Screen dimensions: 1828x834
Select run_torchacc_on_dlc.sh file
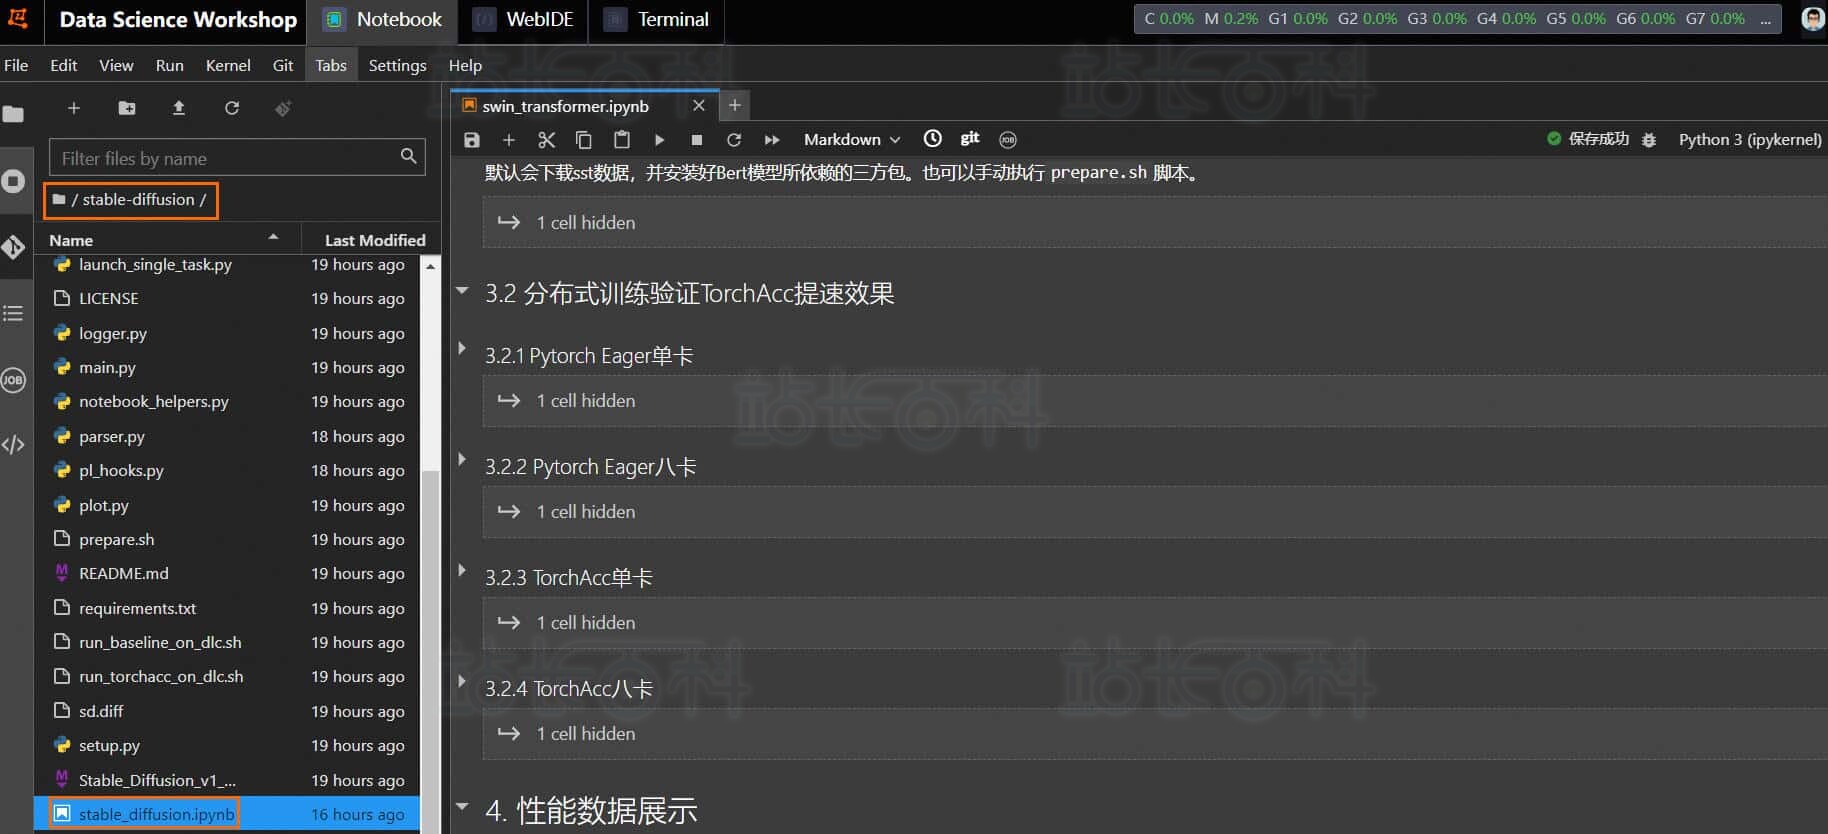pos(226,676)
